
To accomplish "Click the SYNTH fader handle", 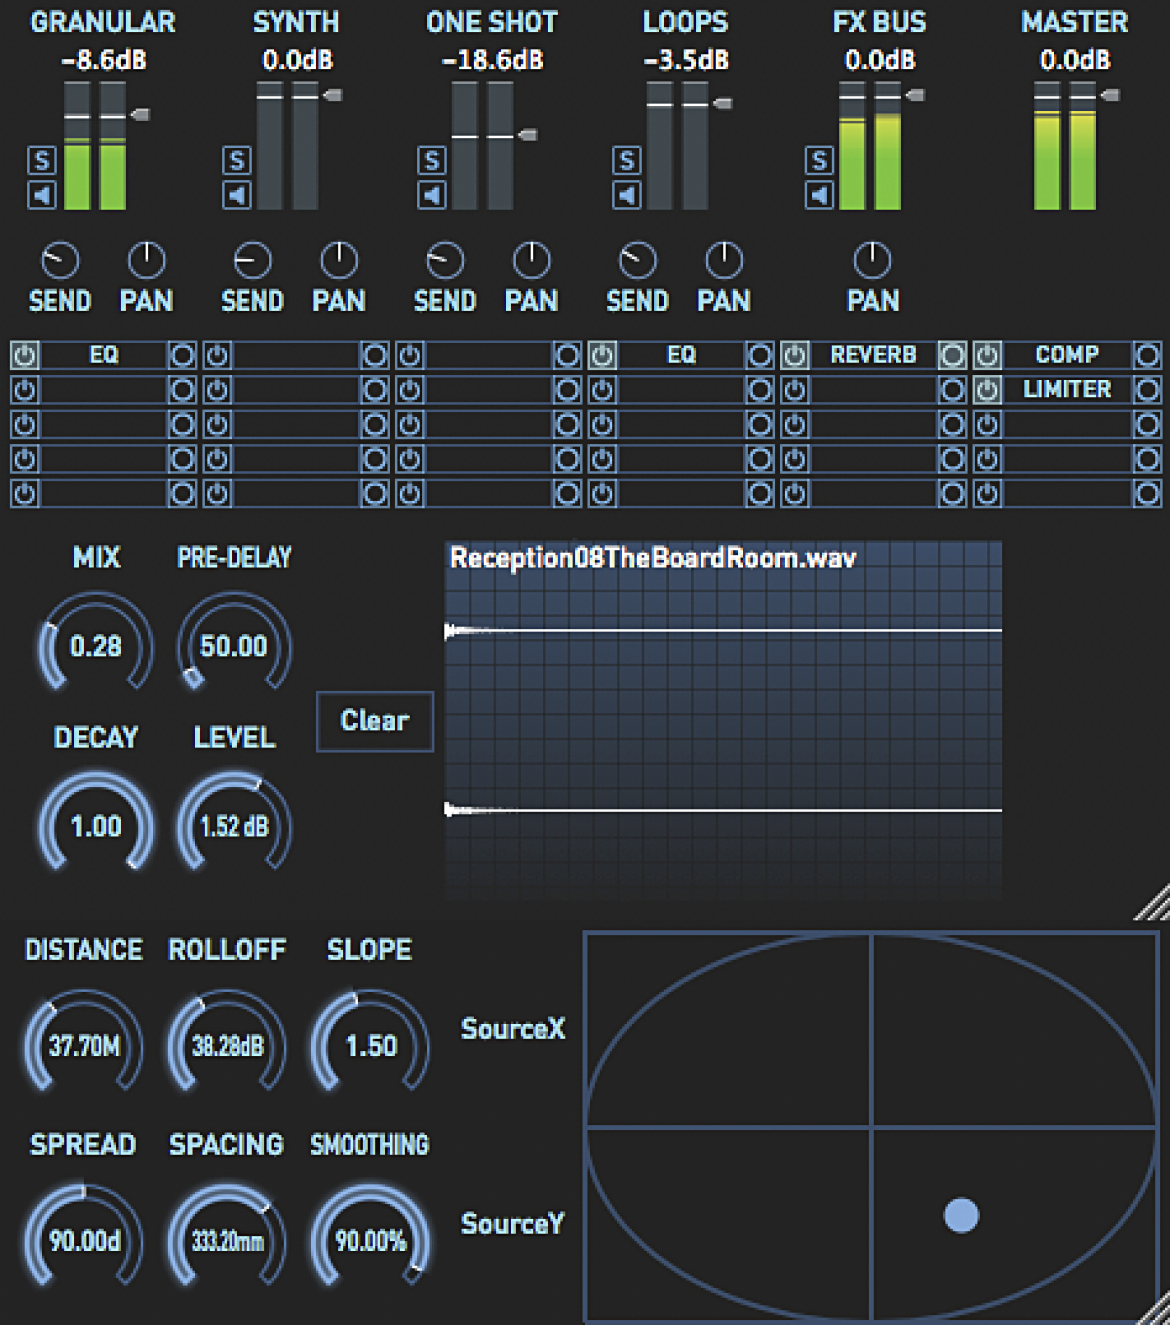I will [333, 95].
